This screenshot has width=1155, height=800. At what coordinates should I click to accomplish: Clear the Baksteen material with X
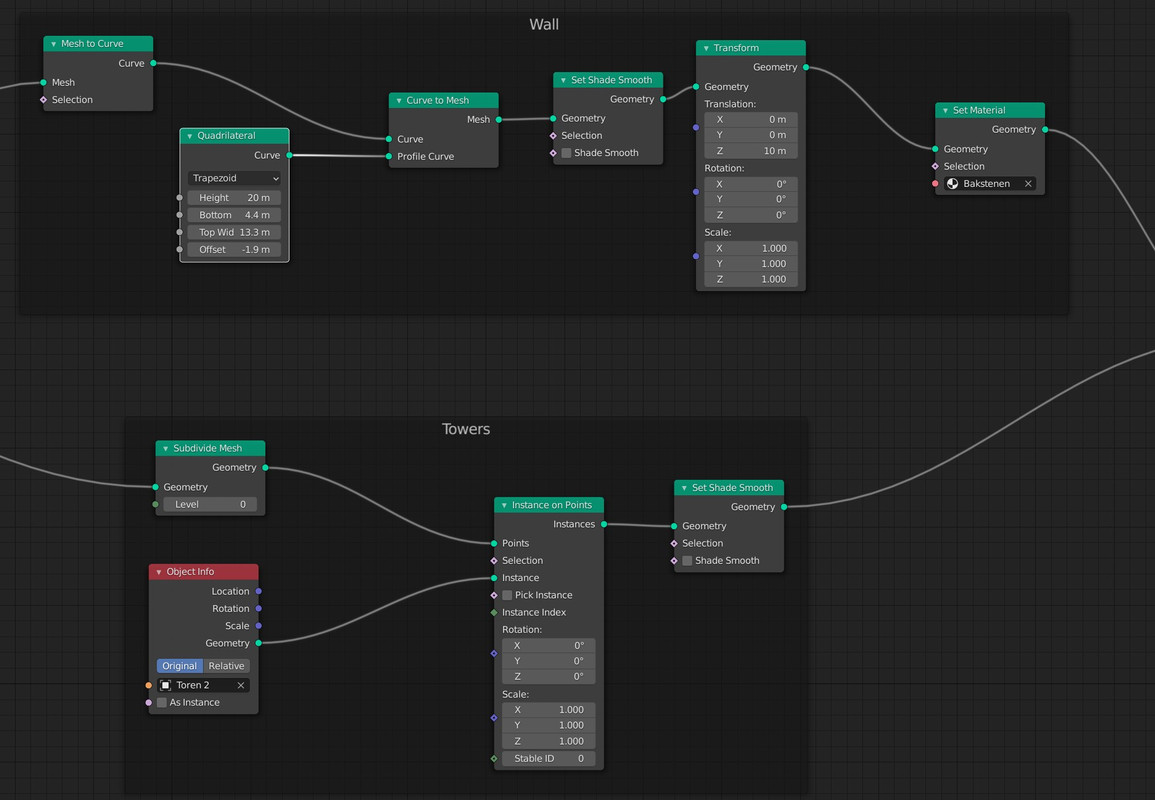click(x=1028, y=183)
